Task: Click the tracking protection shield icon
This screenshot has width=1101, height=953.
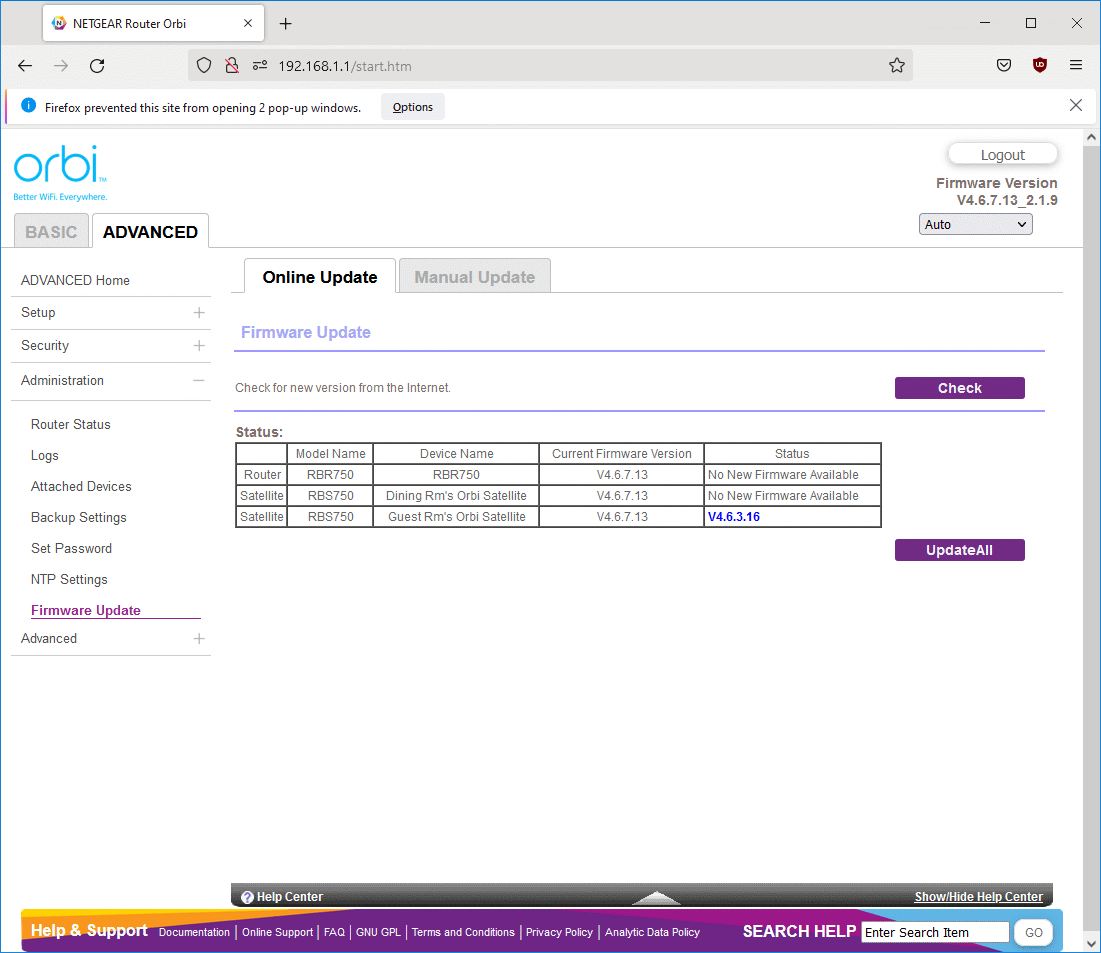Action: 204,66
